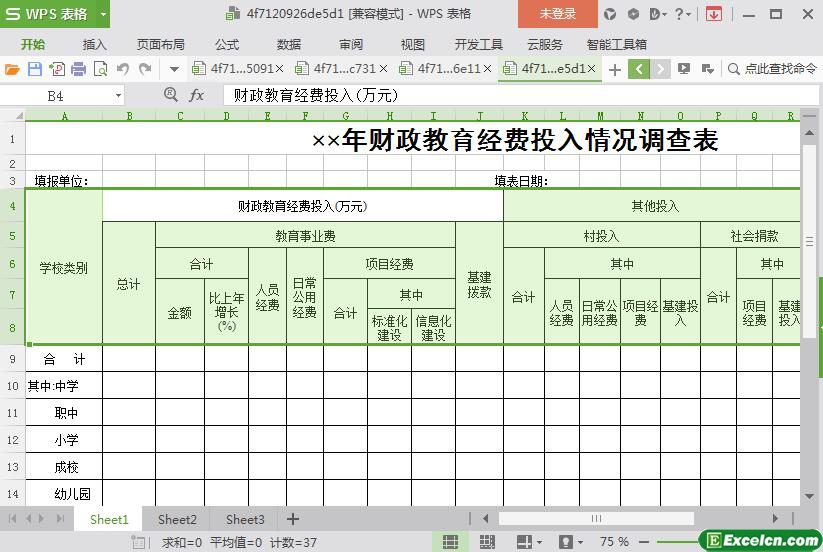Click the open folder icon in toolbar
The image size is (823, 552).
[x=12, y=69]
